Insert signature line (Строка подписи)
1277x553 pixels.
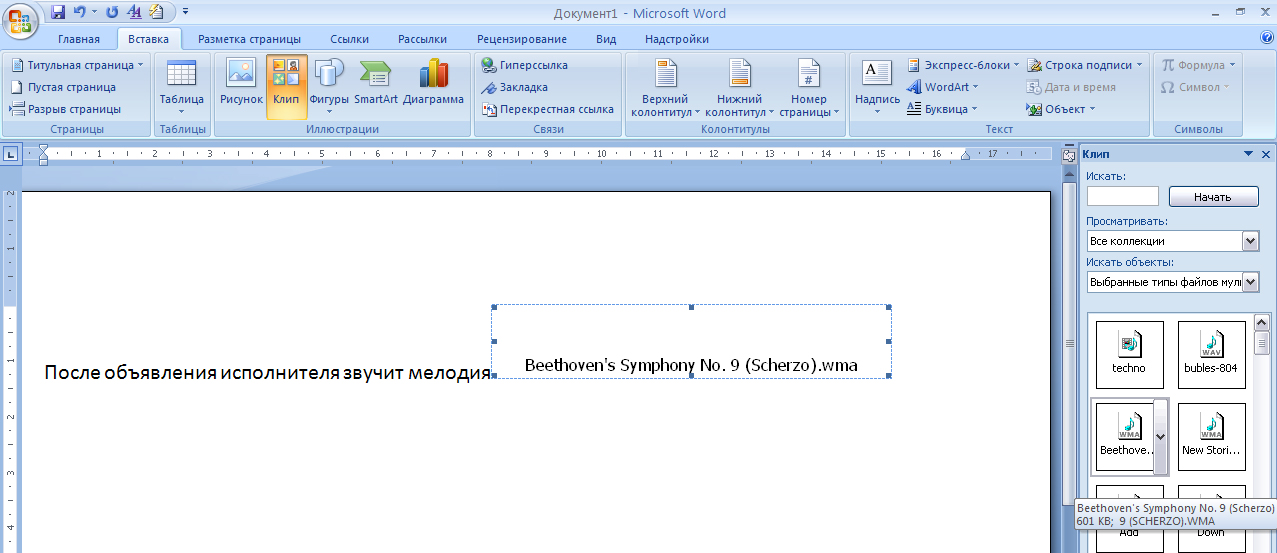coord(1085,65)
